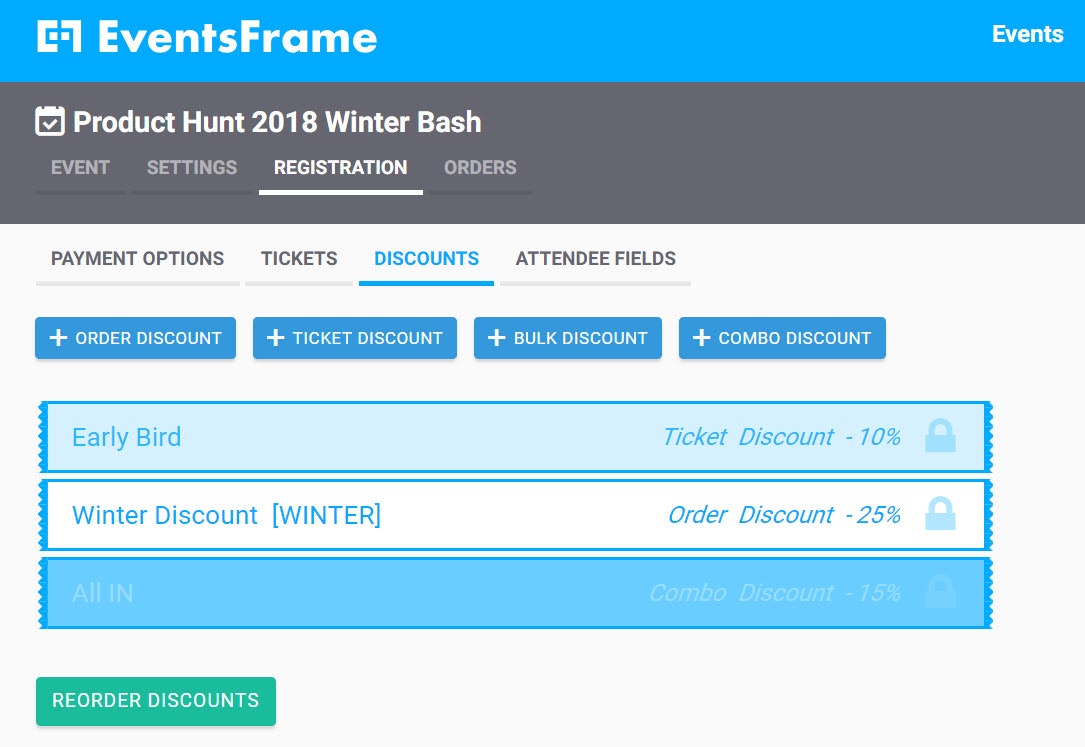Screen dimensions: 1085x747
Task: Switch to the TICKETS sub-tab
Action: coord(299,259)
